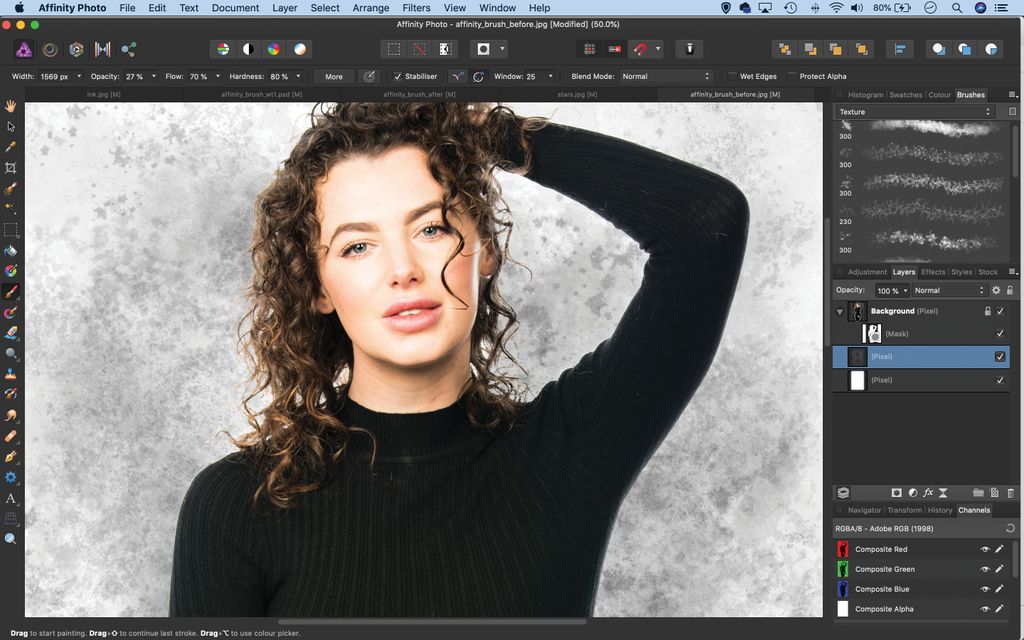Open the Filters menu
The width and height of the screenshot is (1024, 640).
click(x=416, y=8)
